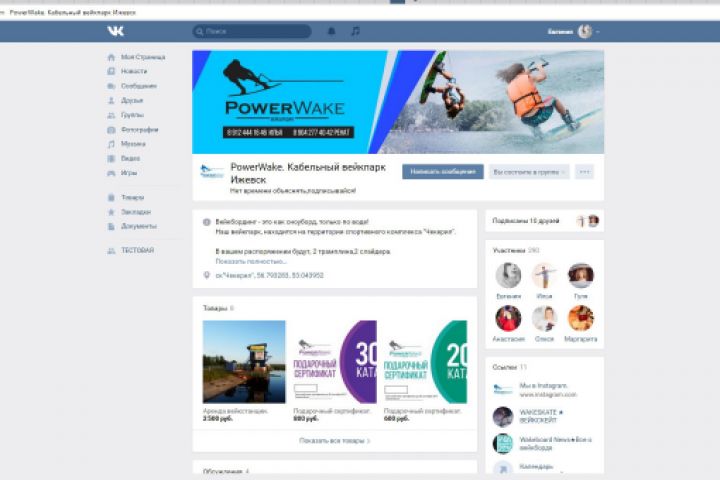The height and width of the screenshot is (480, 720).
Task: Open the Documents icon in sidebar
Action: 111,226
